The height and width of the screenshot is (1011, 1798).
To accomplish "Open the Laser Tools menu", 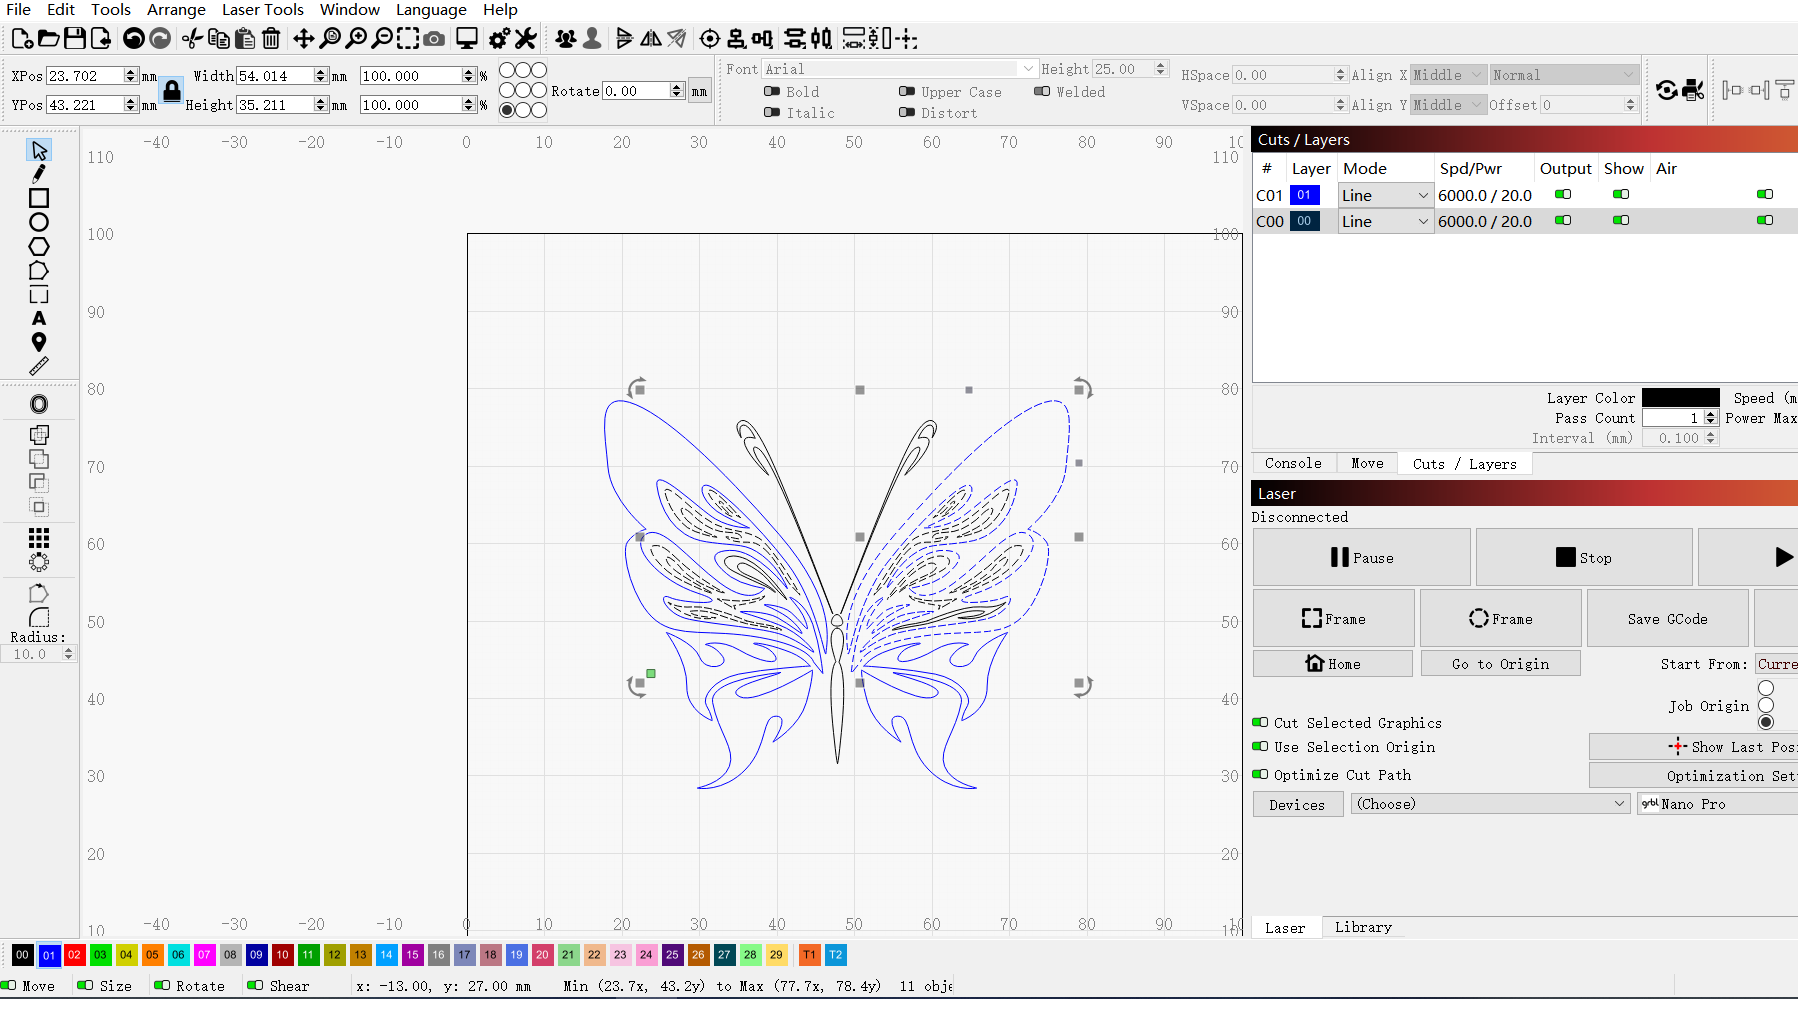I will [262, 10].
